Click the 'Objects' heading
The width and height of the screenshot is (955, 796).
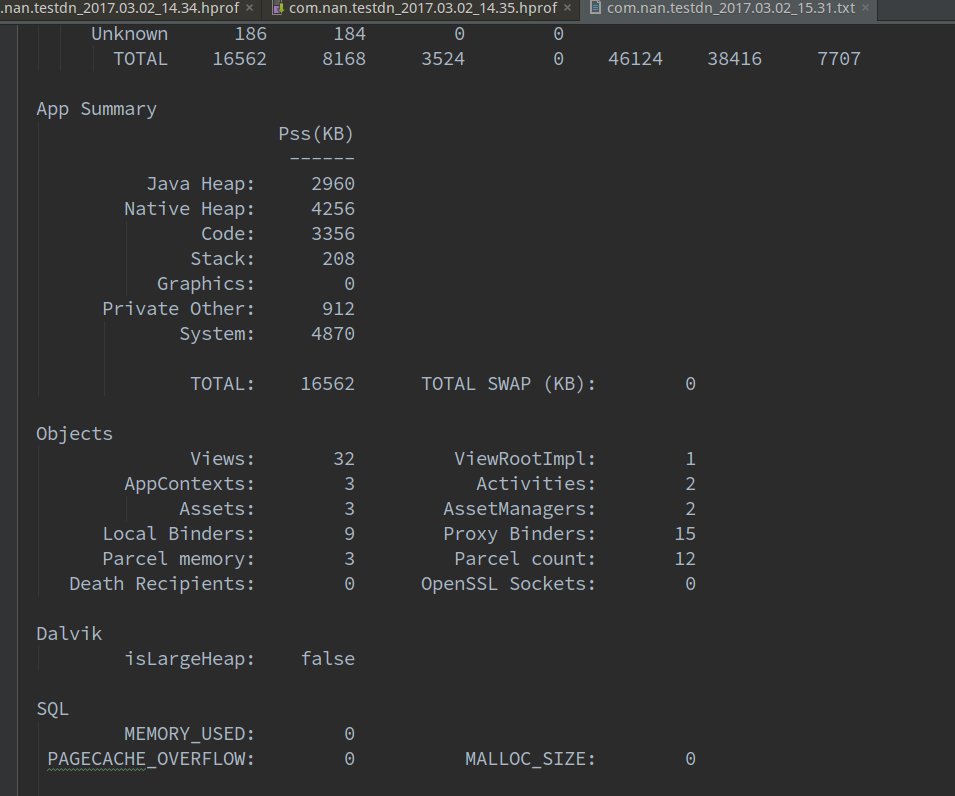(x=74, y=434)
